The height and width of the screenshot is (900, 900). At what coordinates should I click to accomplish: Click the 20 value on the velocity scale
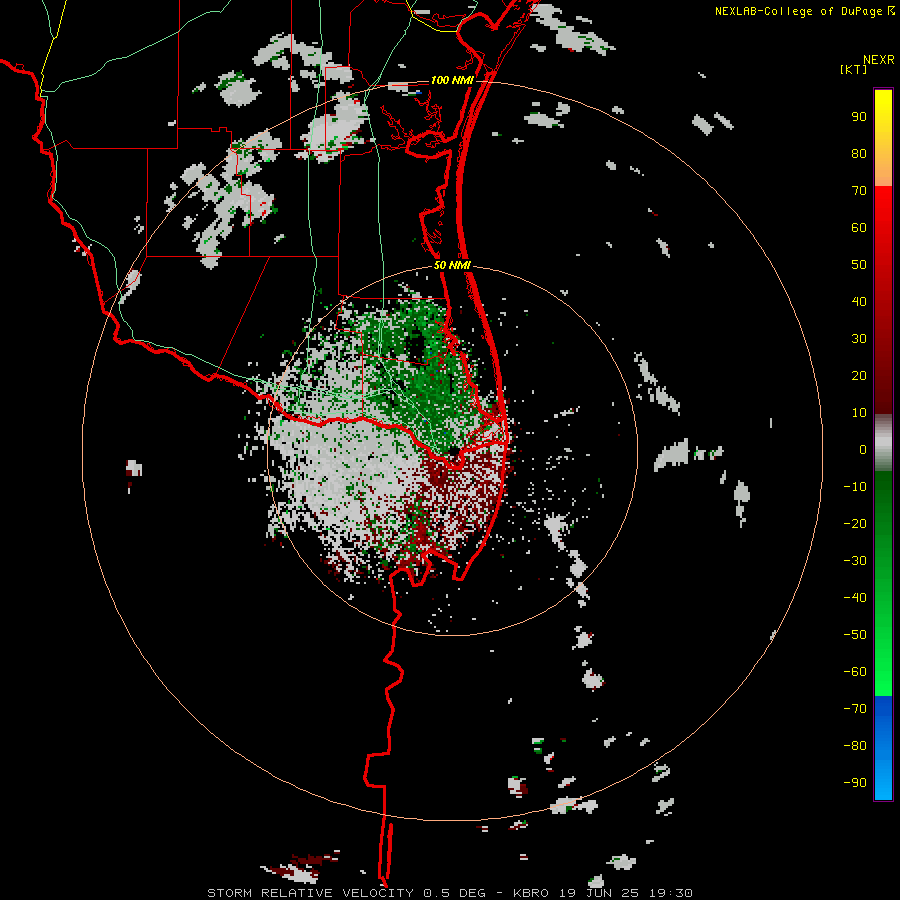point(859,375)
